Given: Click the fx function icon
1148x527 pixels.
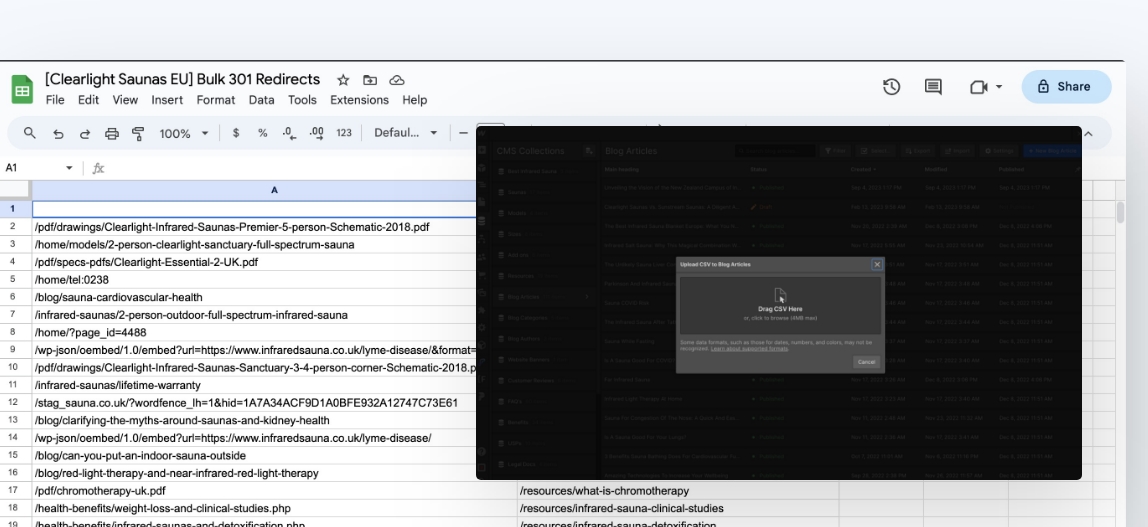Looking at the screenshot, I should pos(98,168).
